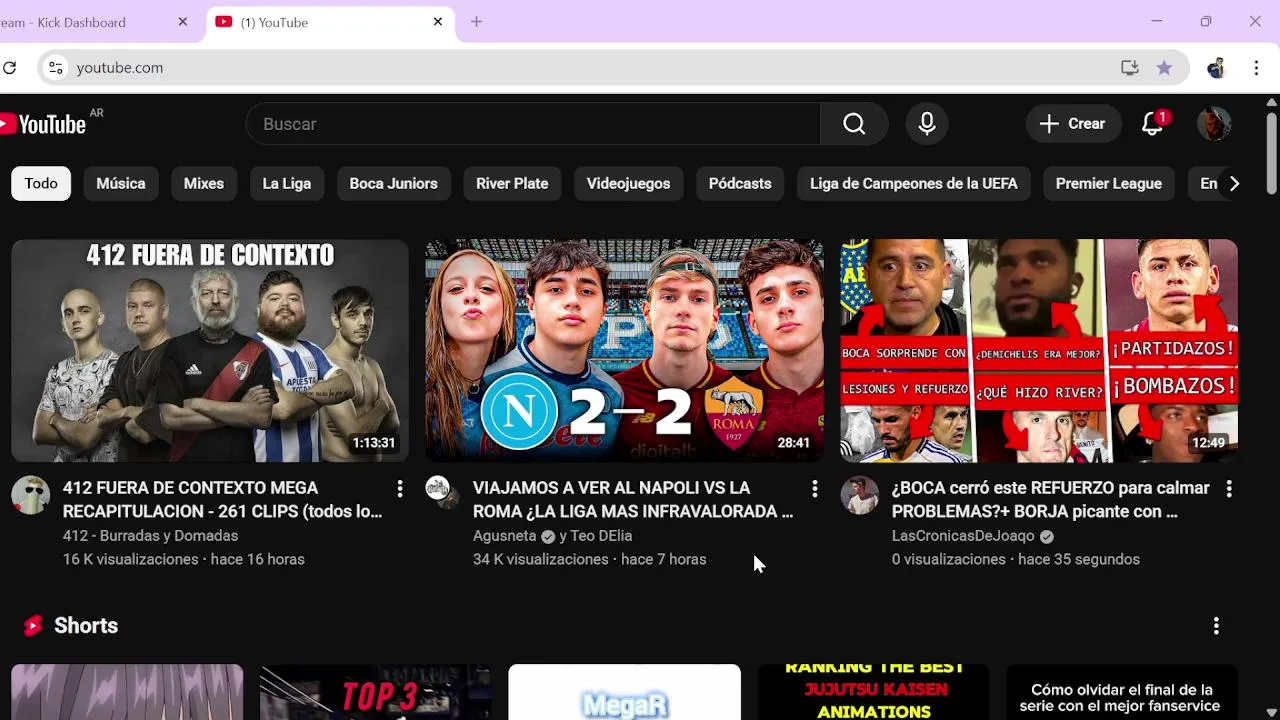1280x720 pixels.
Task: Close the YouTube tab
Action: (x=437, y=22)
